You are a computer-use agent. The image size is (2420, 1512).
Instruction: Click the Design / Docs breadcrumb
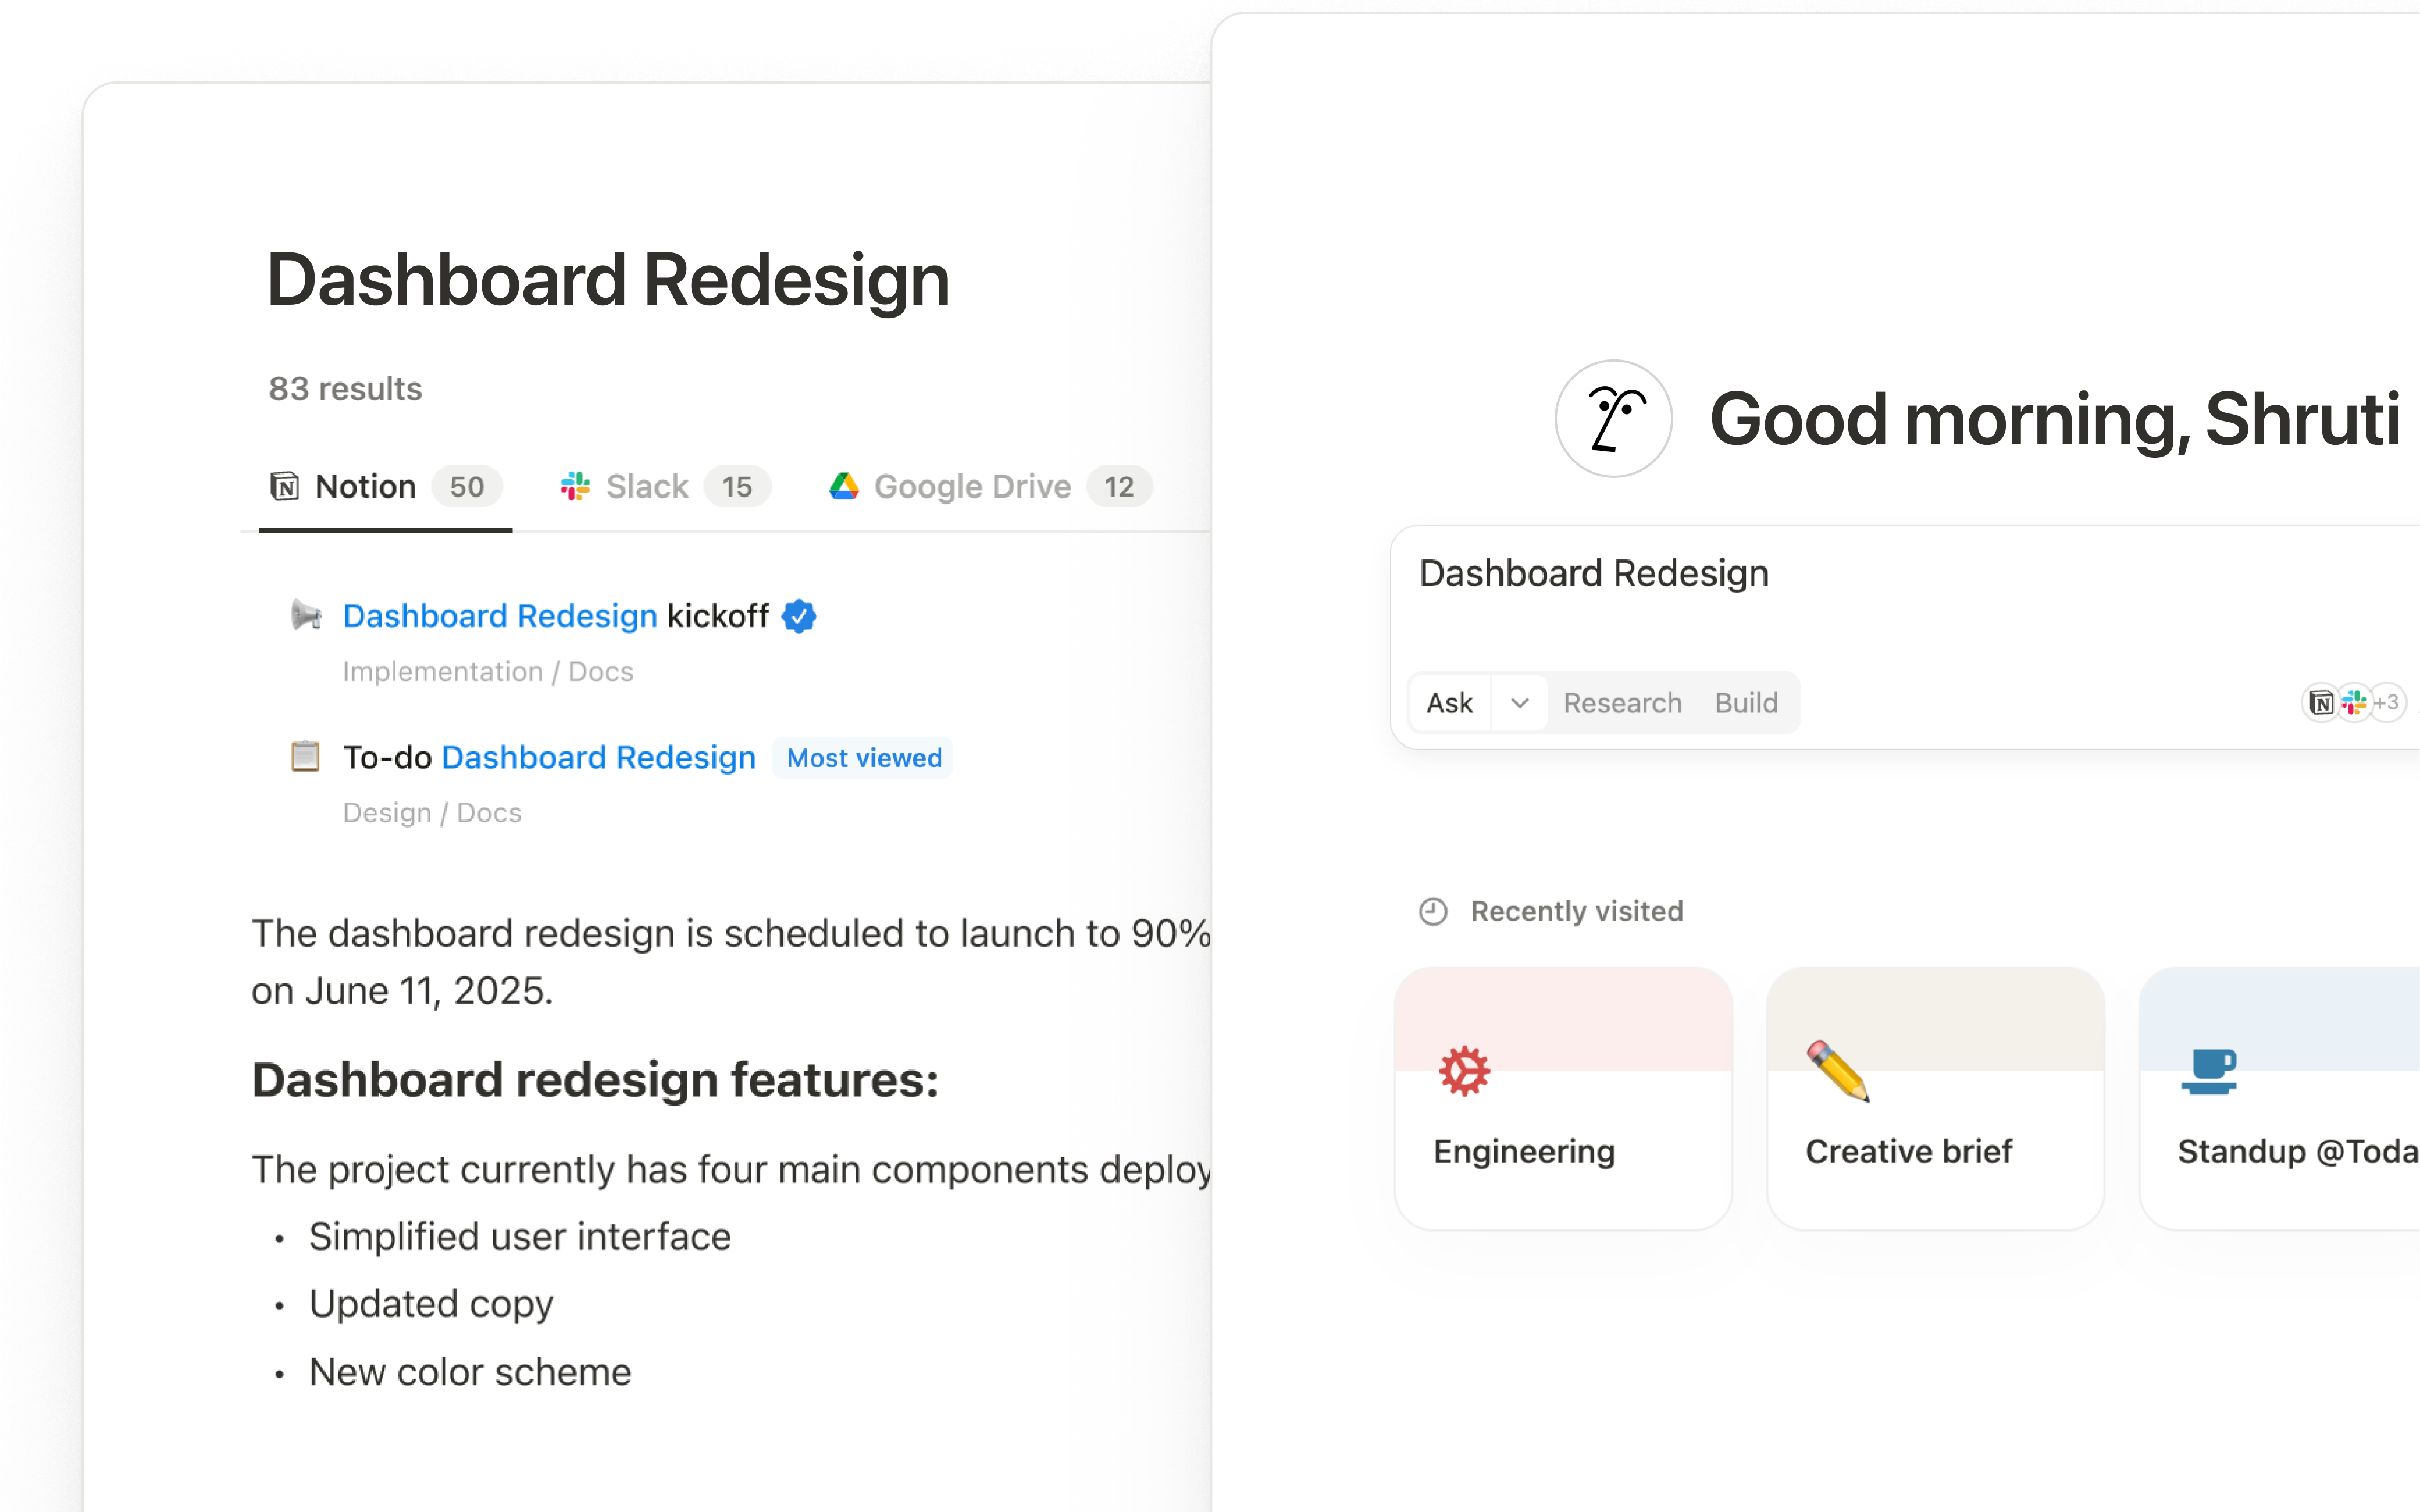[x=432, y=812]
